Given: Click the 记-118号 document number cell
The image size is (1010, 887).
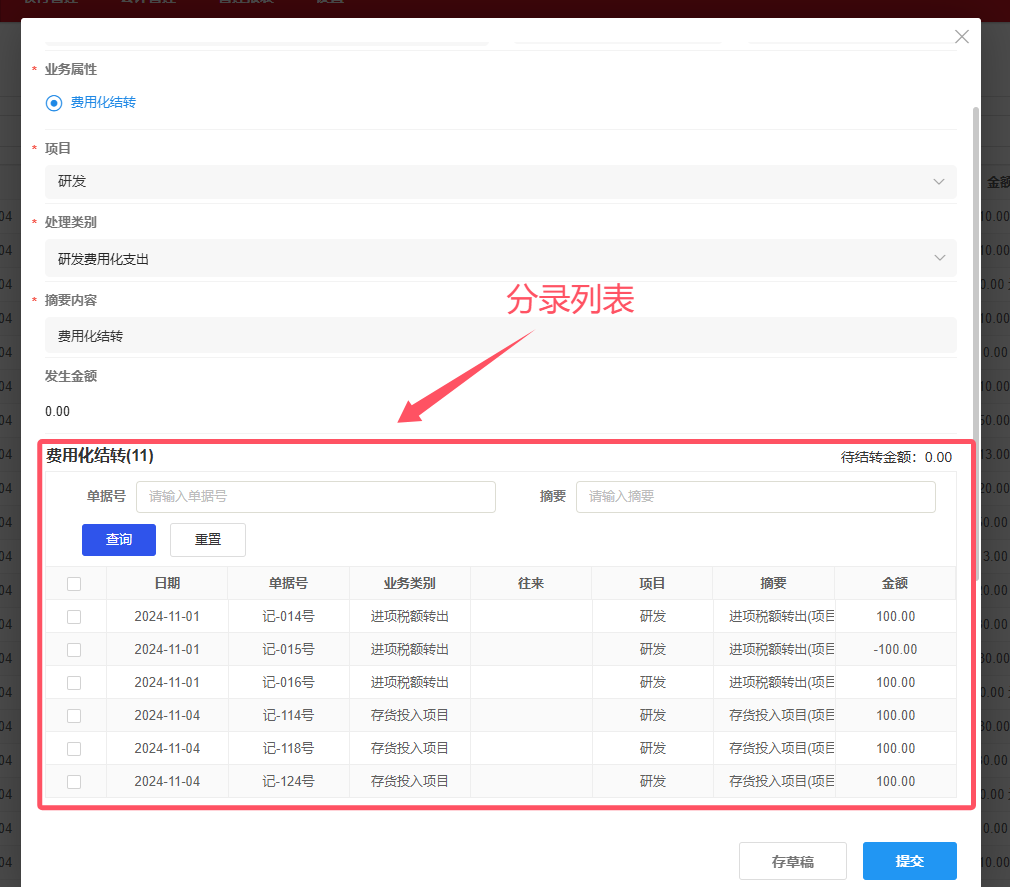Looking at the screenshot, I should click(x=288, y=749).
